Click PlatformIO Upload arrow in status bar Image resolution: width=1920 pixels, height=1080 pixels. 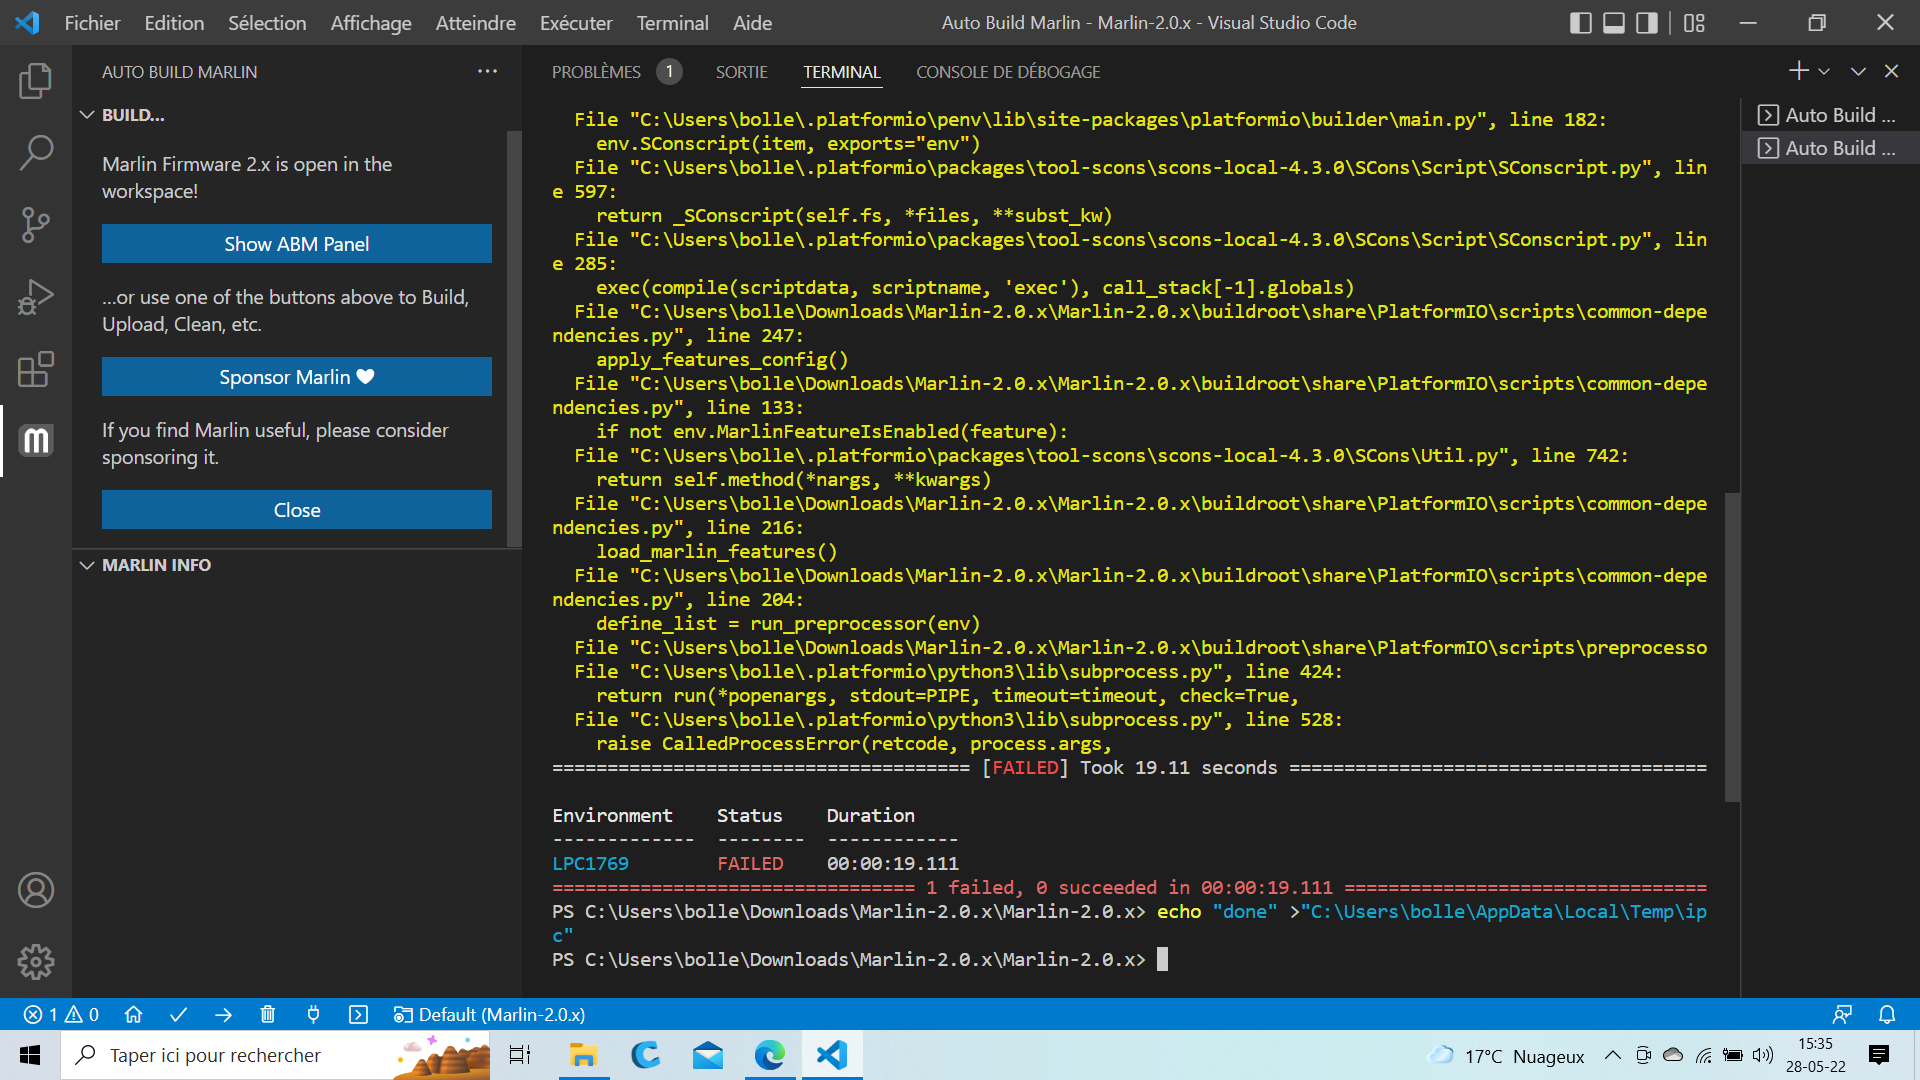coord(224,1015)
